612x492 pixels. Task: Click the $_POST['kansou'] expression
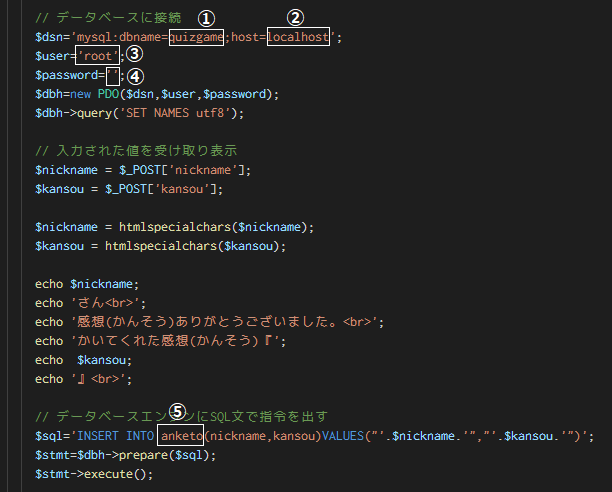[161, 189]
